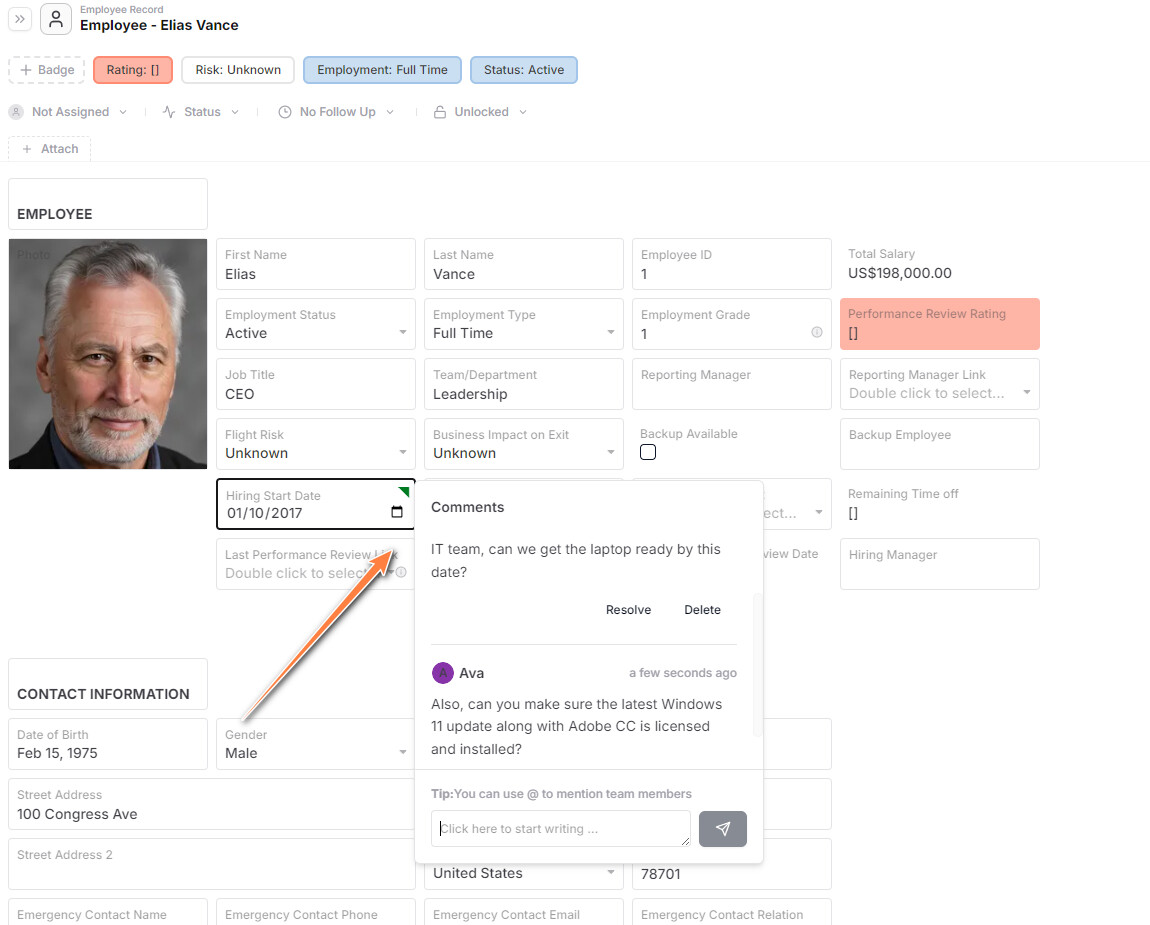The image size is (1150, 925).
Task: Click the Street Address field
Action: 212,805
